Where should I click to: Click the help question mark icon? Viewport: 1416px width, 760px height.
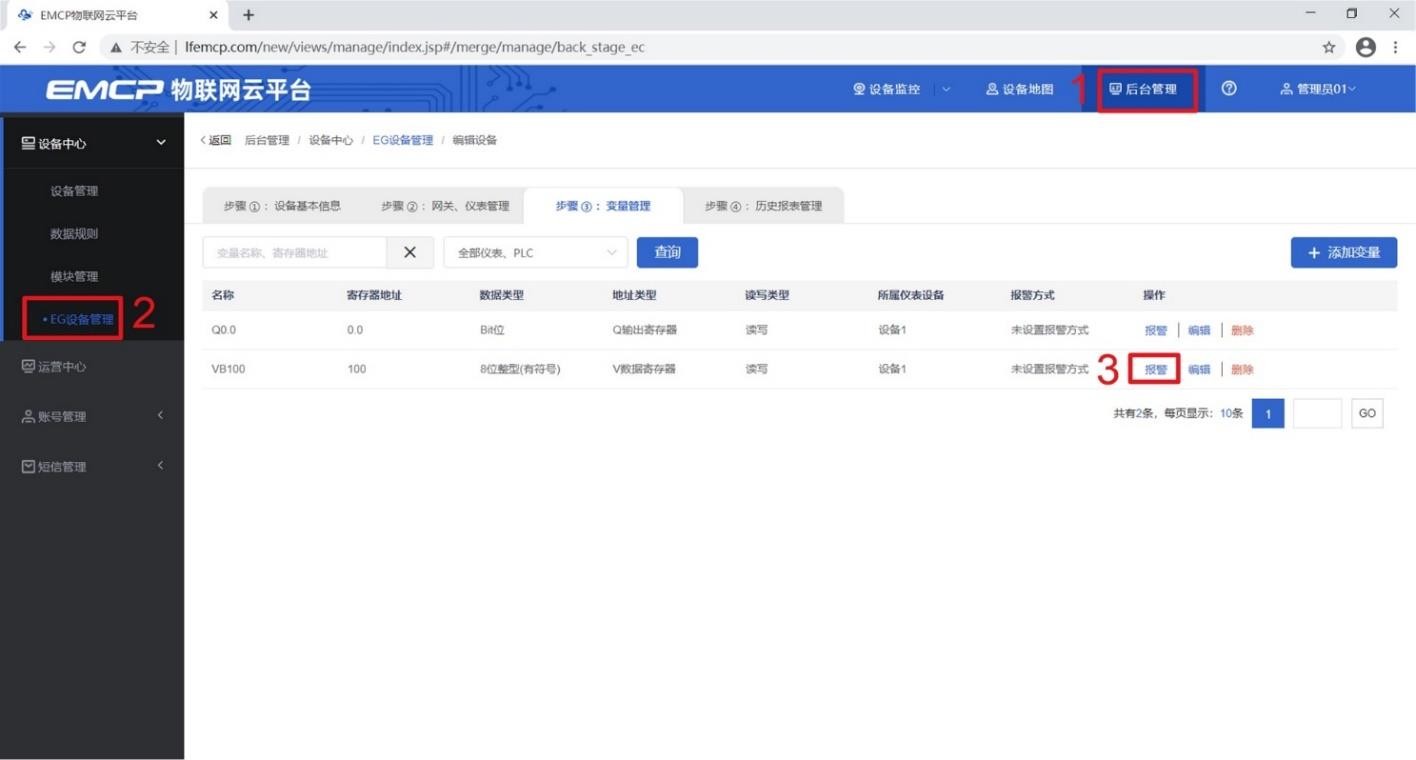coord(1229,89)
